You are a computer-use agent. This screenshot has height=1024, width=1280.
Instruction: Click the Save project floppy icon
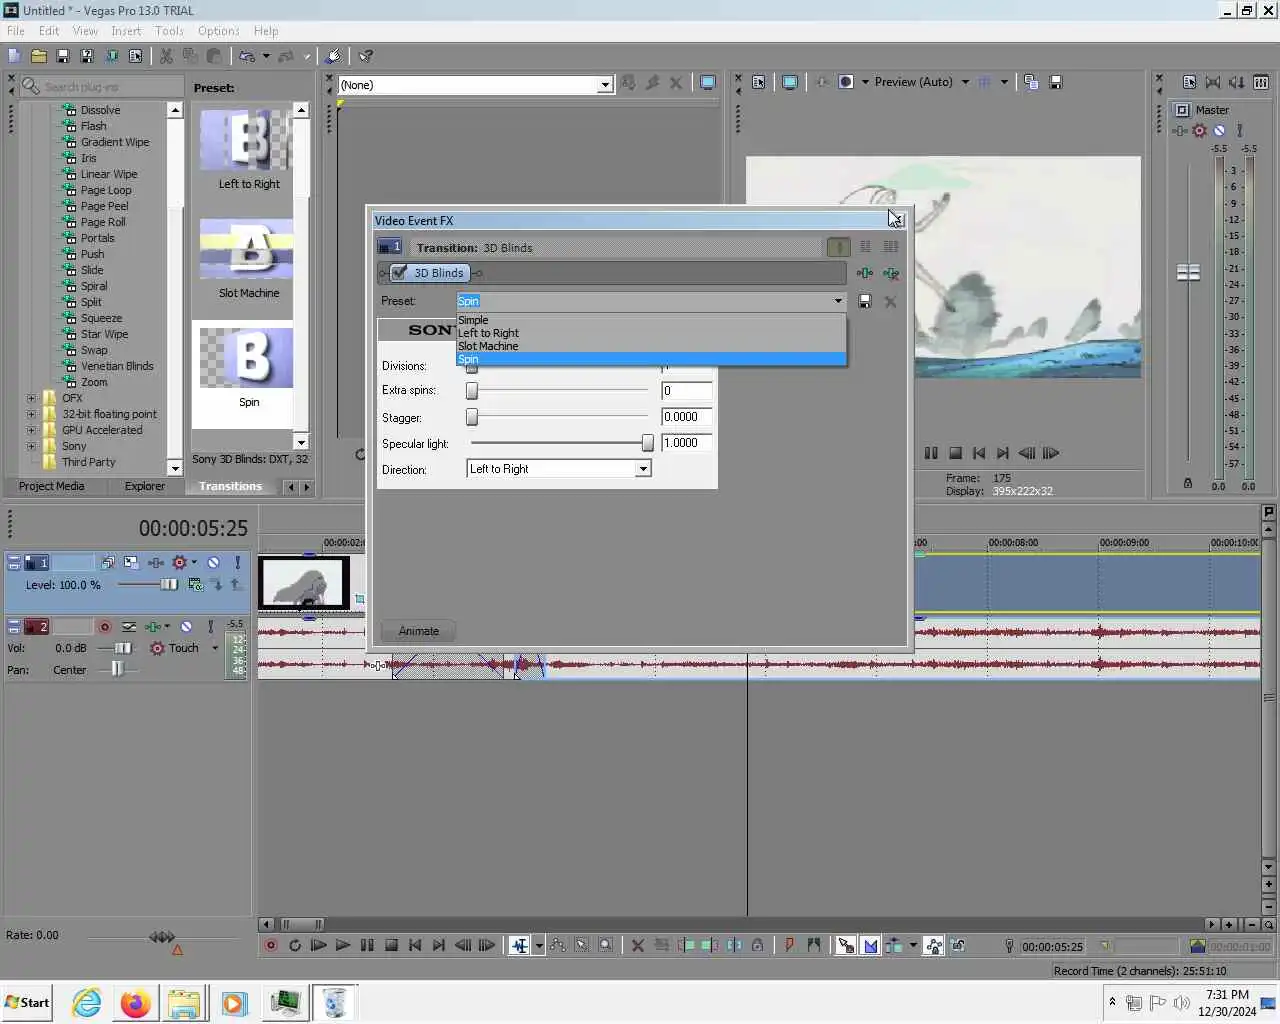tap(63, 56)
